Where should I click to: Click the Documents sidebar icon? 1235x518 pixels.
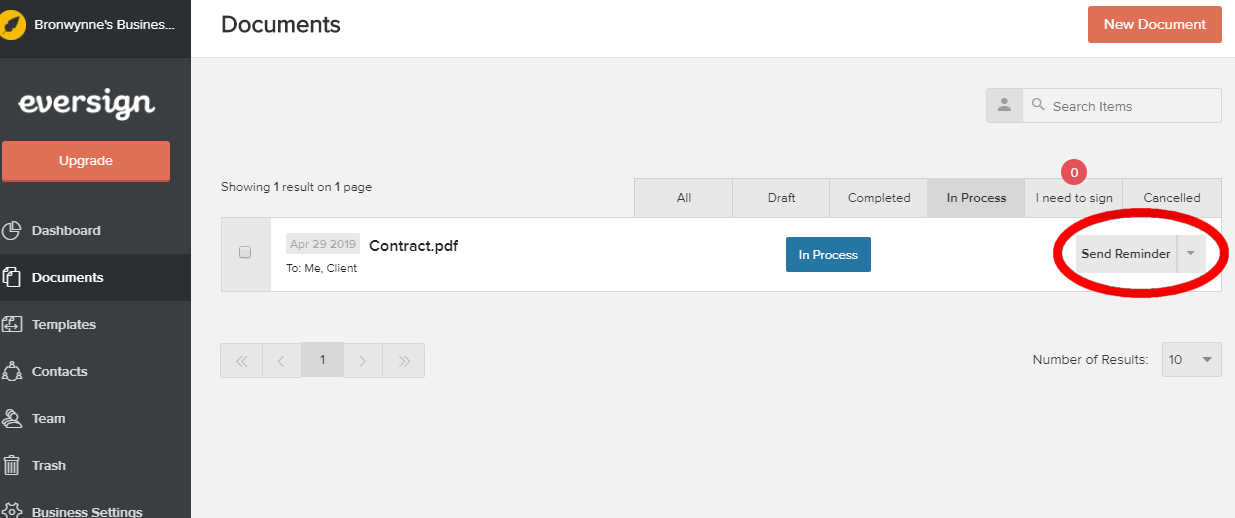point(12,277)
